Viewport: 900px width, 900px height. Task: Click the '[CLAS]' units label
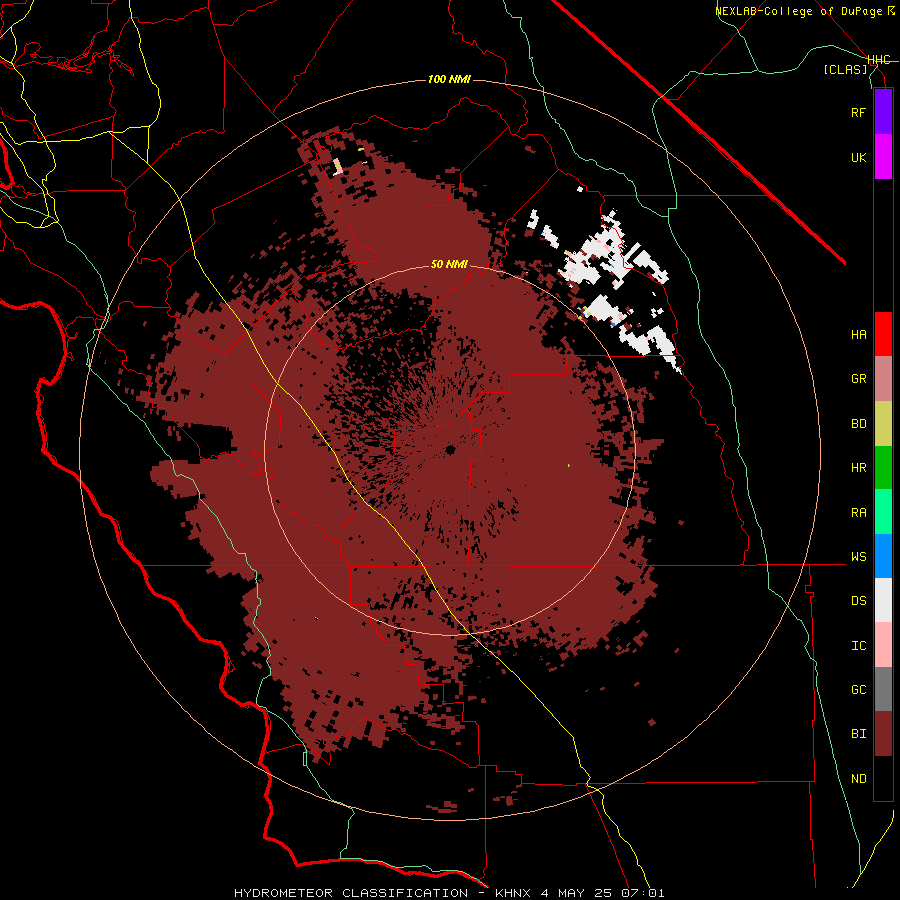(x=845, y=70)
